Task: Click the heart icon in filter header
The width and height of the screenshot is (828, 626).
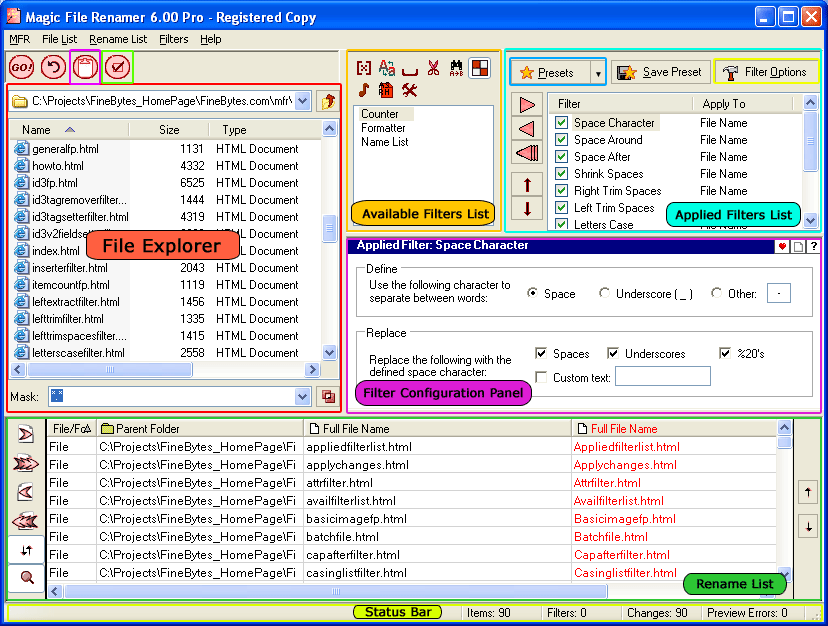Action: (x=782, y=246)
